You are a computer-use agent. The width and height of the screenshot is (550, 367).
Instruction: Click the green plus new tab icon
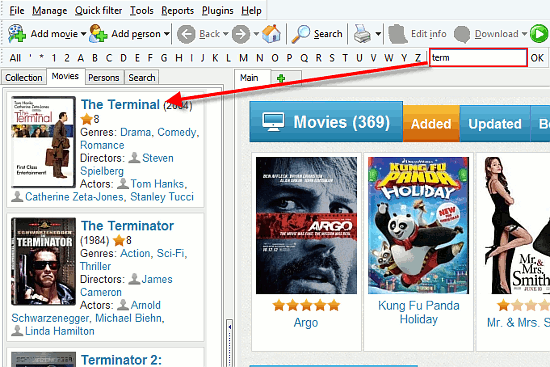pos(281,78)
